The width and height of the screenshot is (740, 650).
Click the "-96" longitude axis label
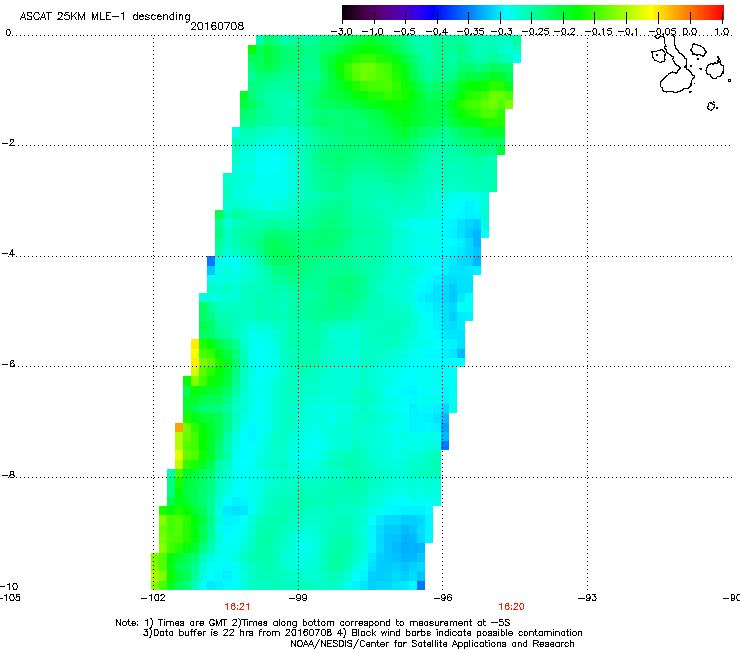coord(443,598)
